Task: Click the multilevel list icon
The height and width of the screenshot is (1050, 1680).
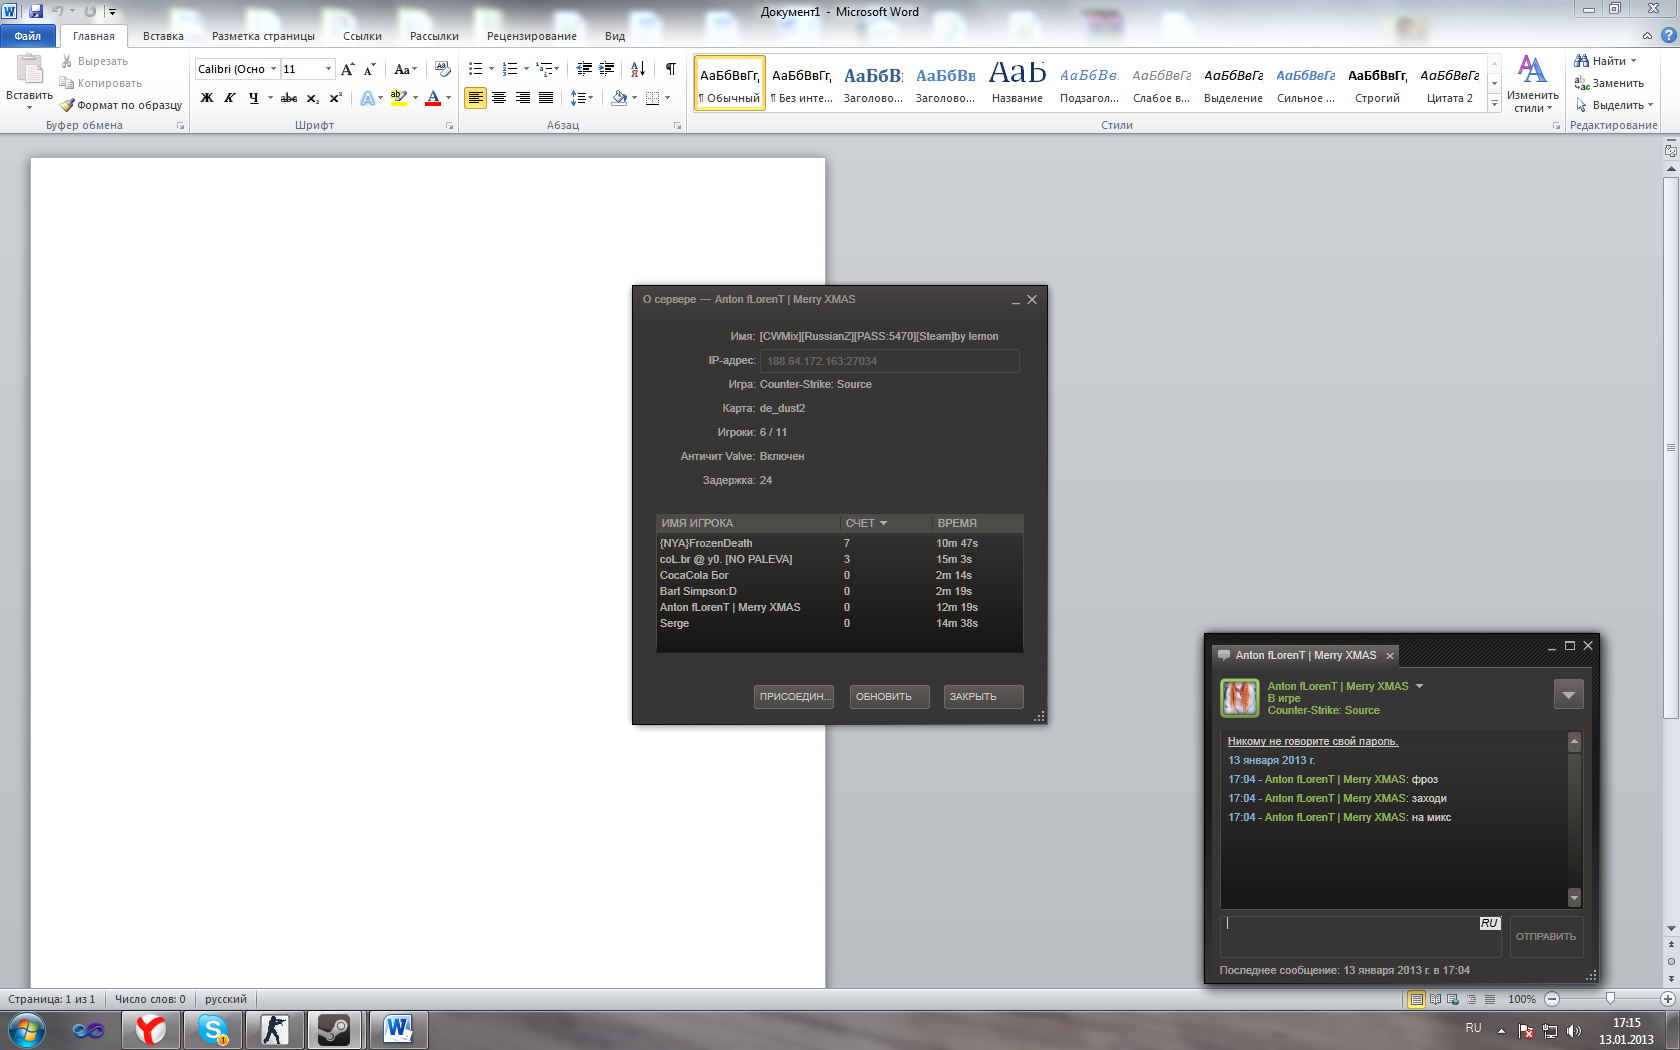Action: (x=544, y=69)
